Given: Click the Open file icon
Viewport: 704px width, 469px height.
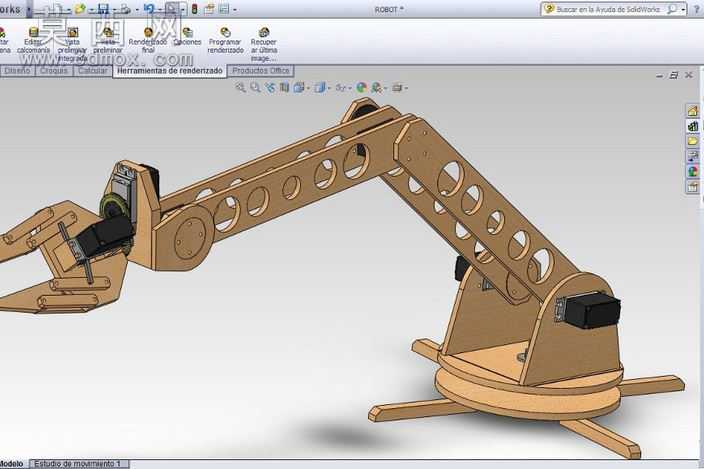Looking at the screenshot, I should (x=80, y=9).
